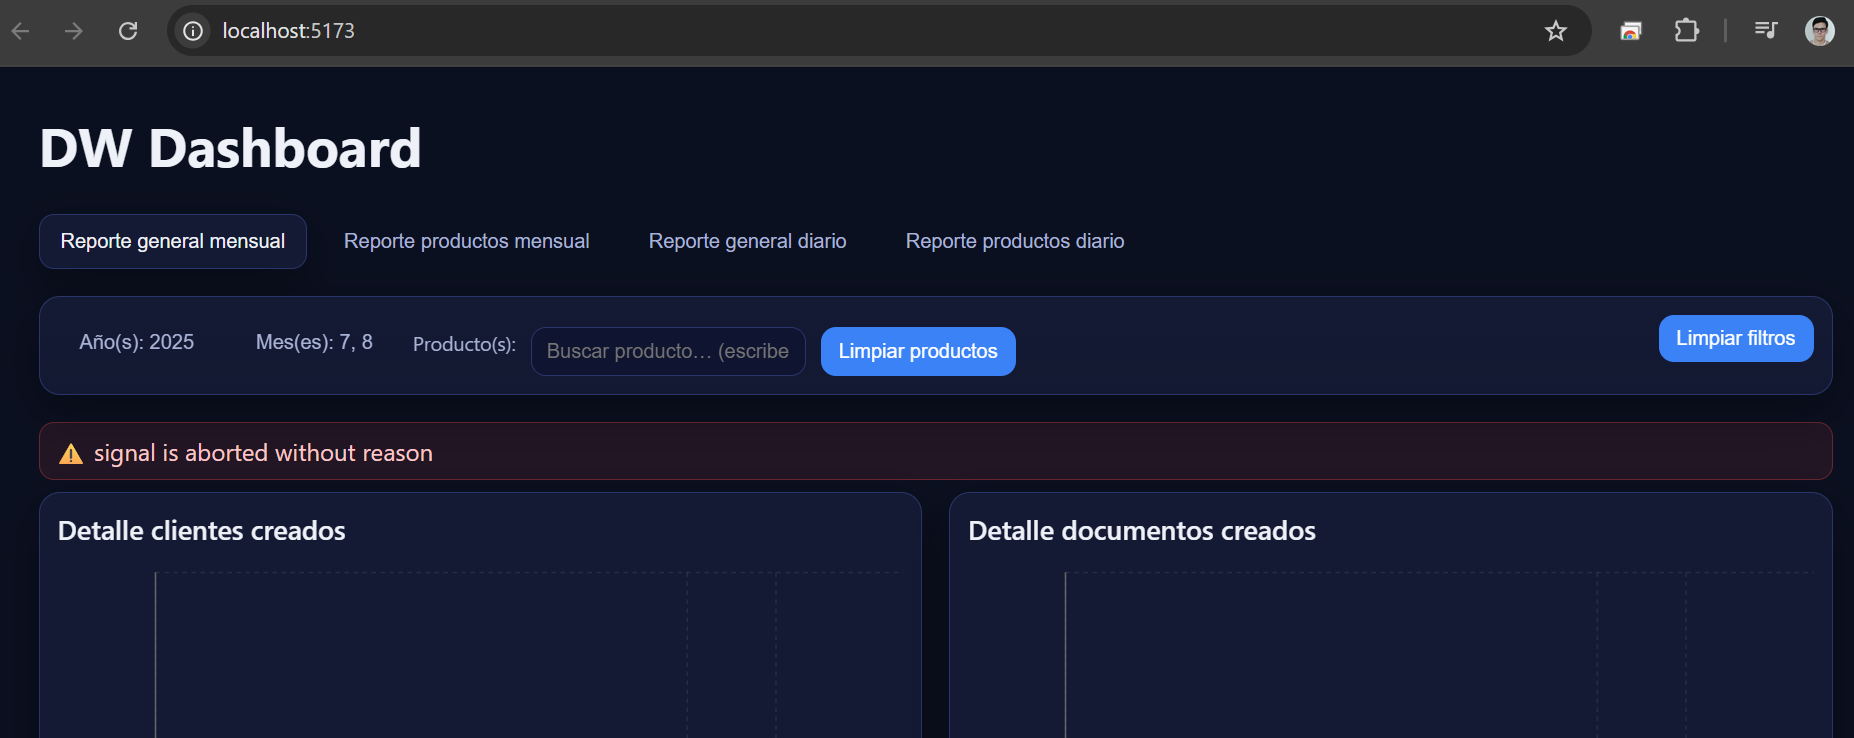Image resolution: width=1854 pixels, height=738 pixels.
Task: Click the colorful extension icon in toolbar
Action: click(x=1631, y=31)
